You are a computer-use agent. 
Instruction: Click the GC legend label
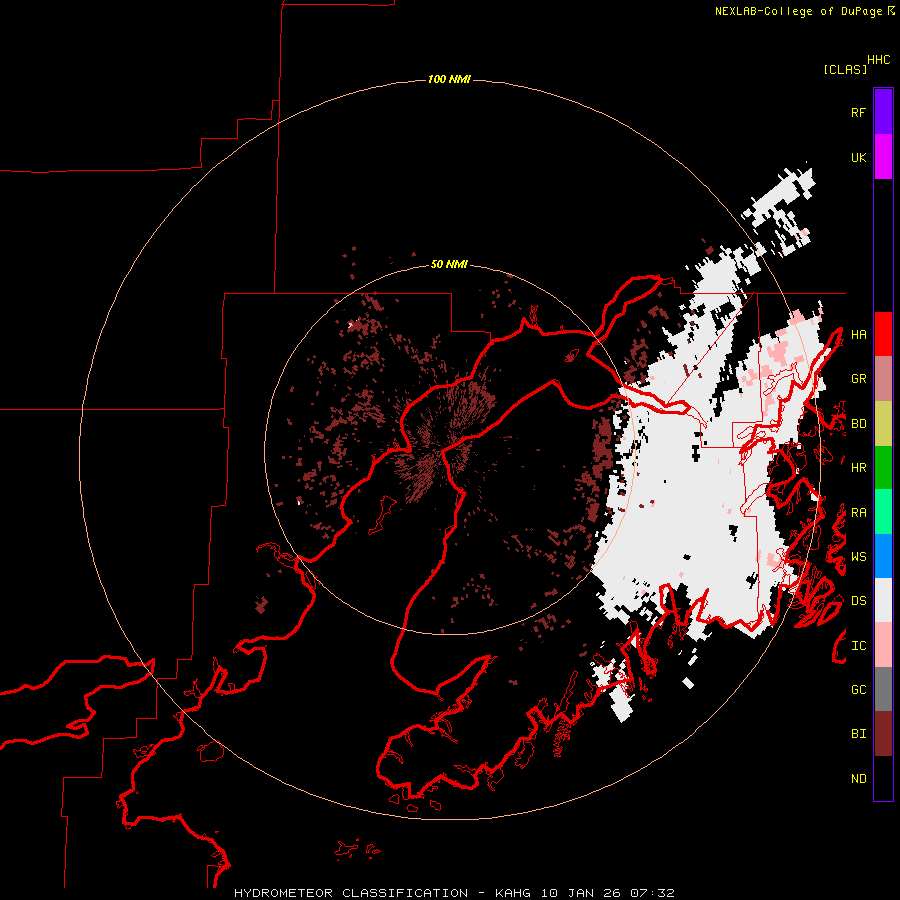(x=858, y=690)
